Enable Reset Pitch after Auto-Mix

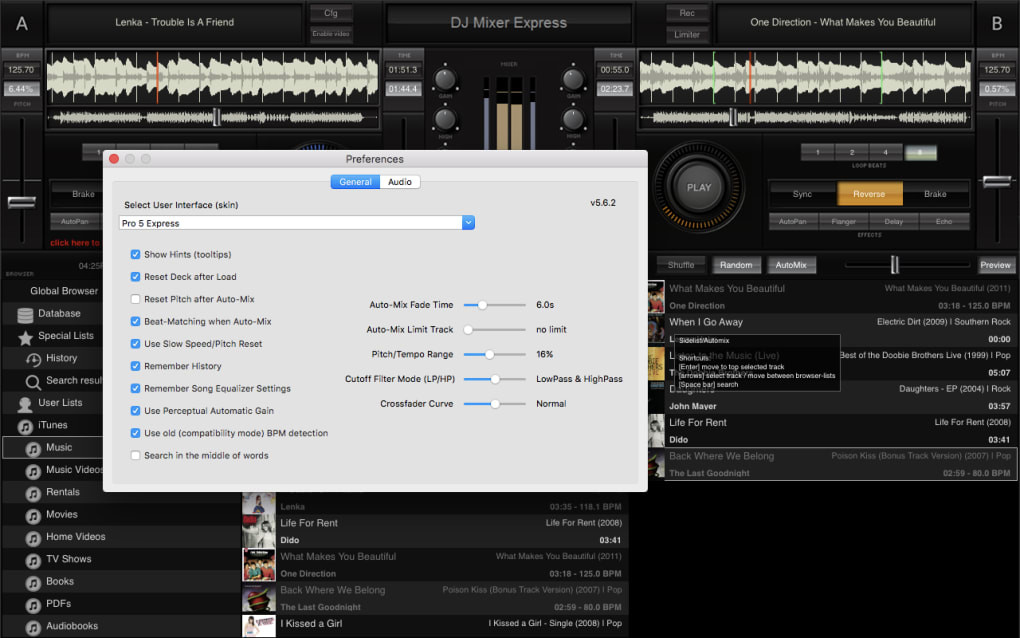[x=135, y=299]
